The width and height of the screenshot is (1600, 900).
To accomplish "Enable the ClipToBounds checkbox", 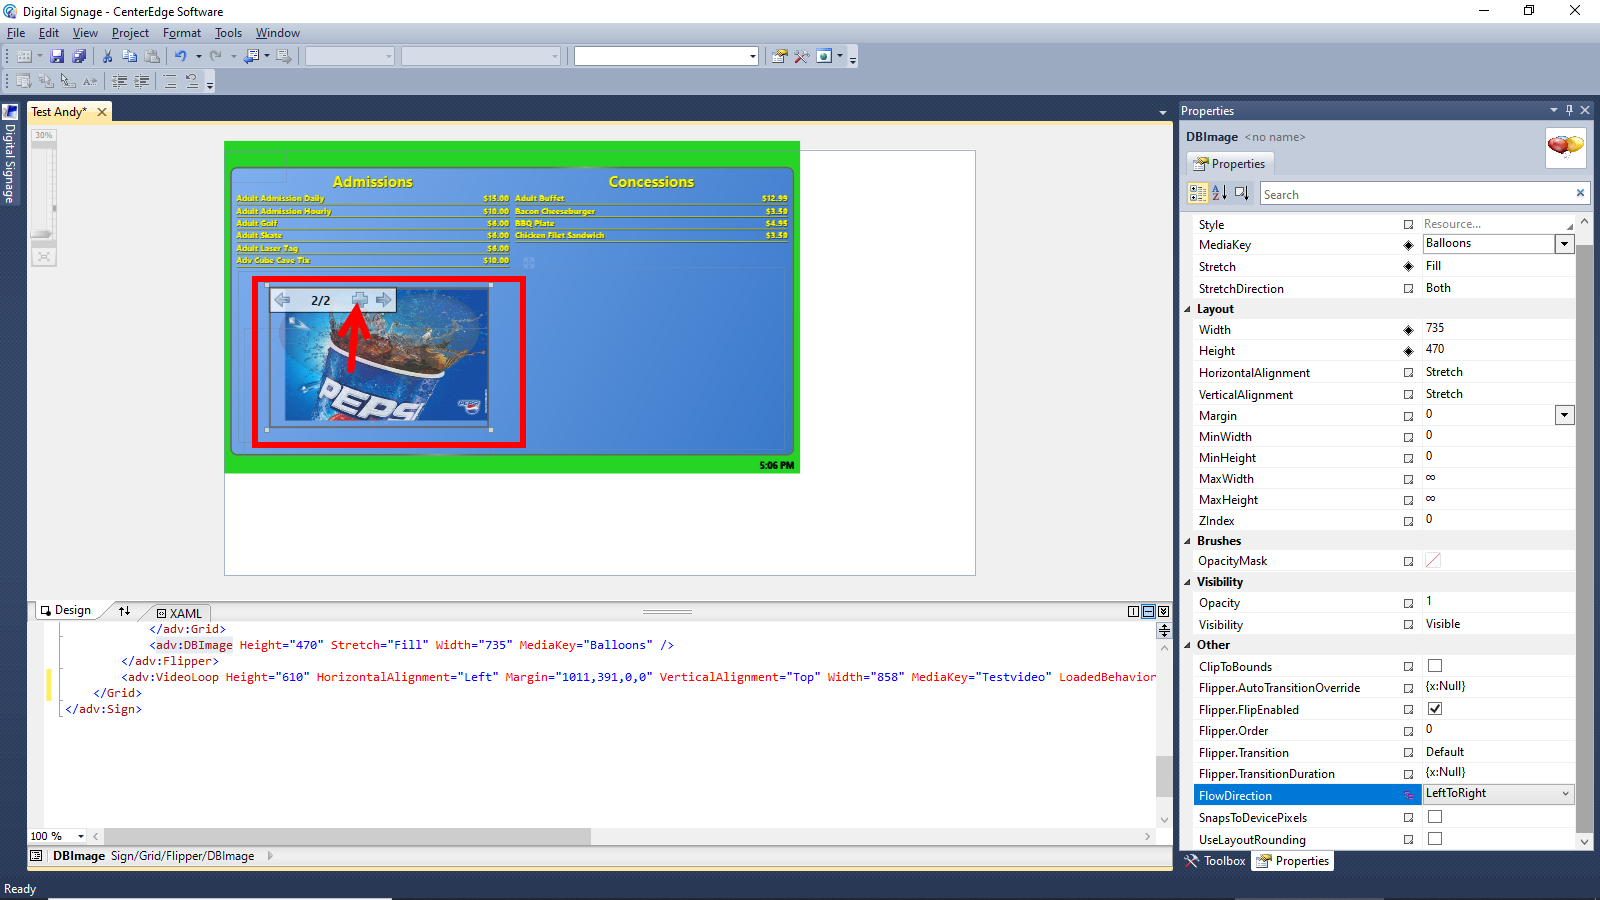I will point(1435,666).
